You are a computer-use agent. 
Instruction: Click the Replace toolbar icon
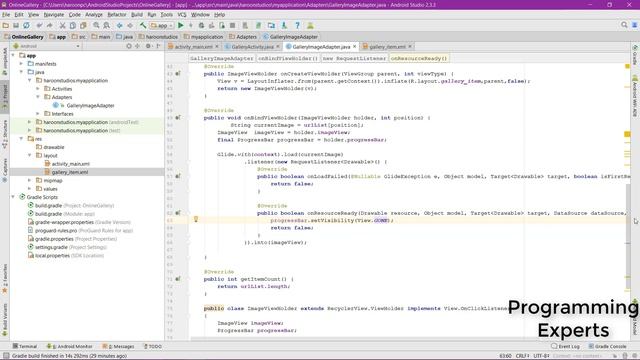[x=107, y=25]
